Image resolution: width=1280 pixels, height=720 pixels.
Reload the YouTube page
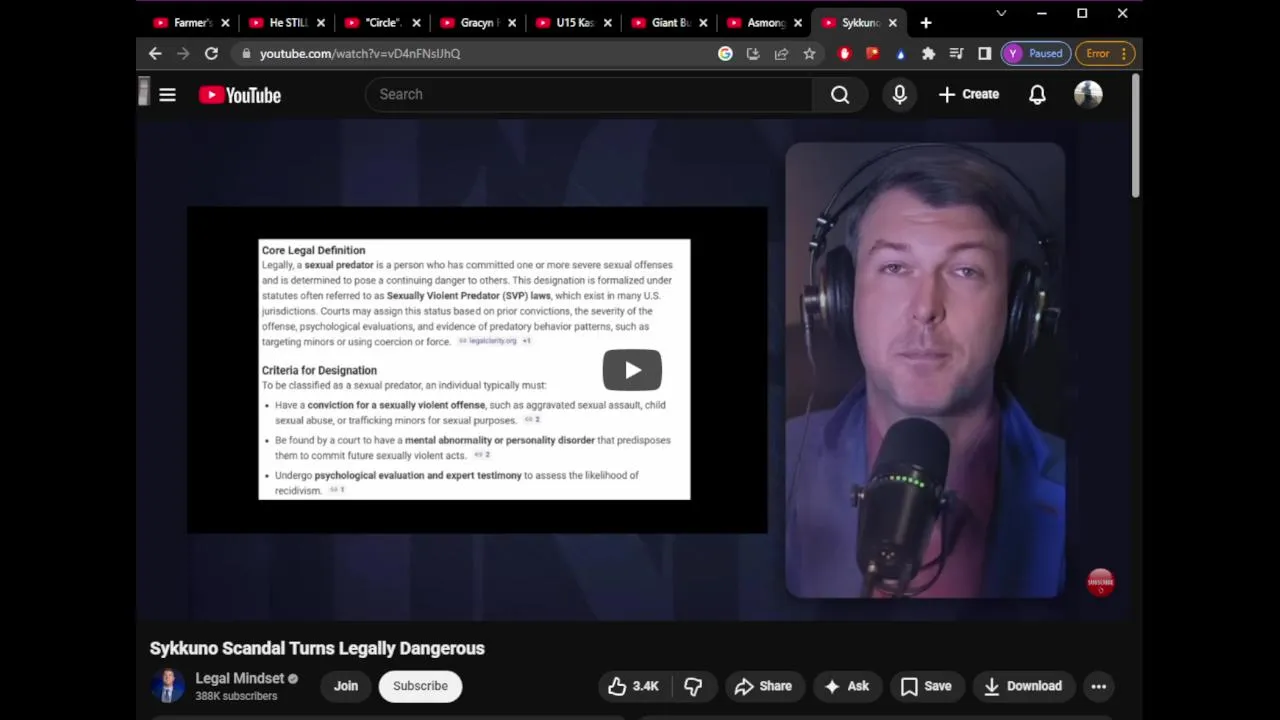click(x=211, y=53)
